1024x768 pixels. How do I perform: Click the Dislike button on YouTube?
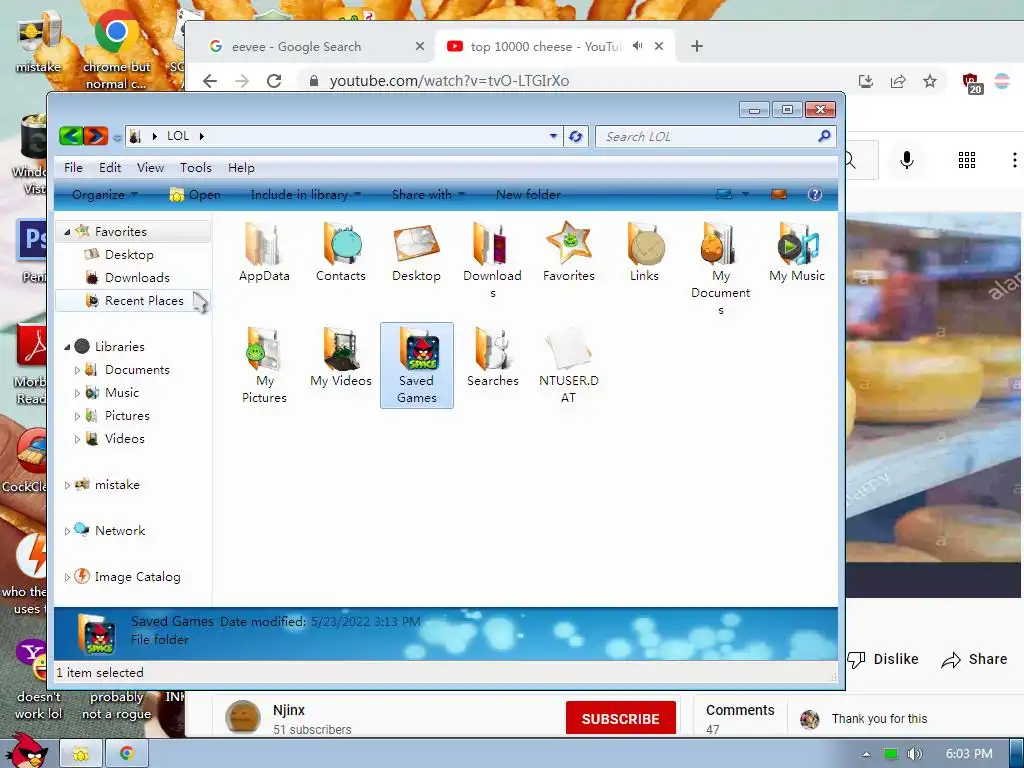883,660
